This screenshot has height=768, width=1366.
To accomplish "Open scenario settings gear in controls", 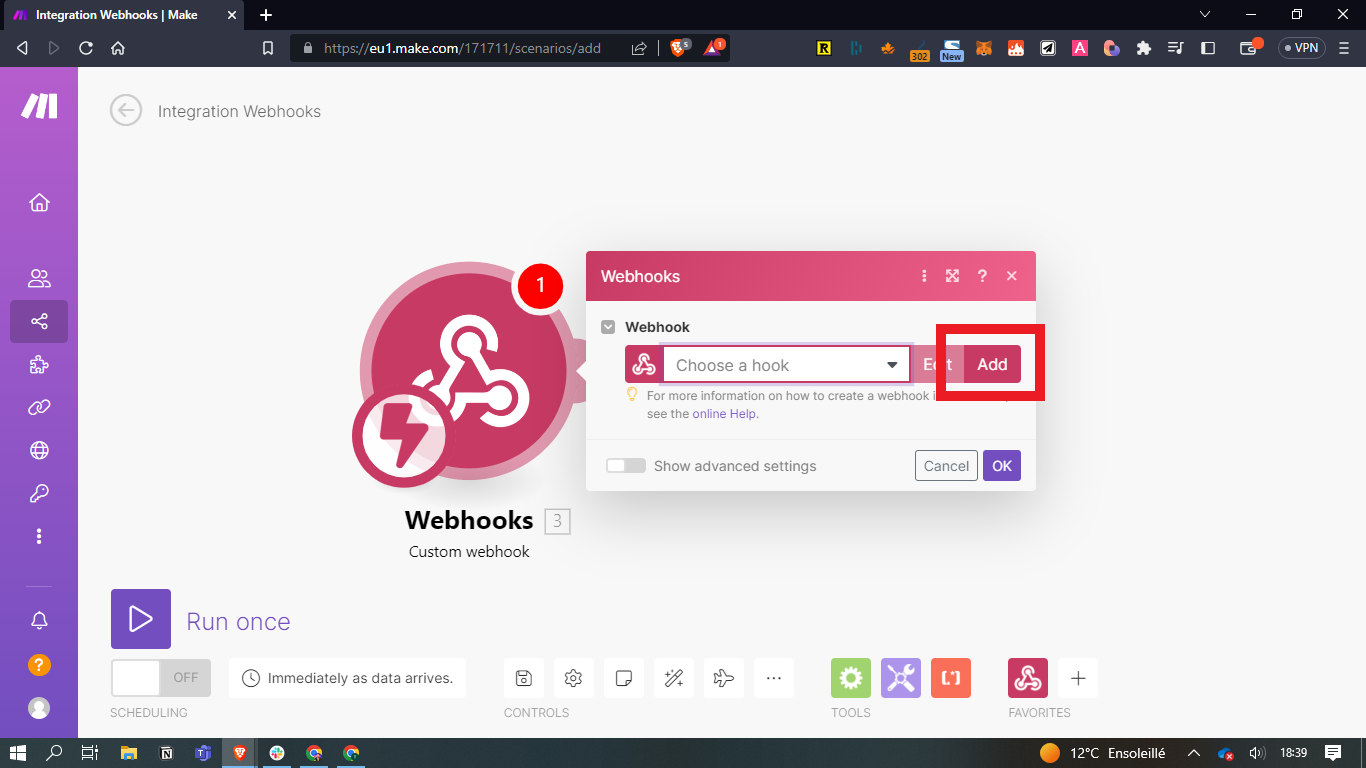I will point(573,678).
